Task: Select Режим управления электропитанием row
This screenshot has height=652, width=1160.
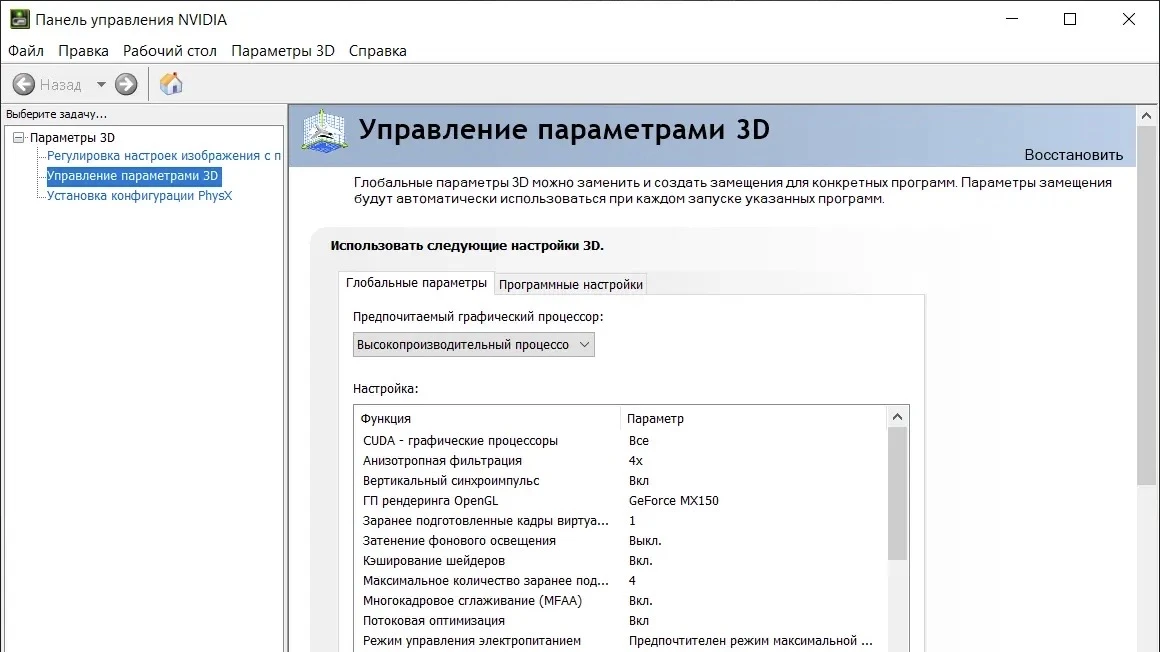Action: coord(620,640)
